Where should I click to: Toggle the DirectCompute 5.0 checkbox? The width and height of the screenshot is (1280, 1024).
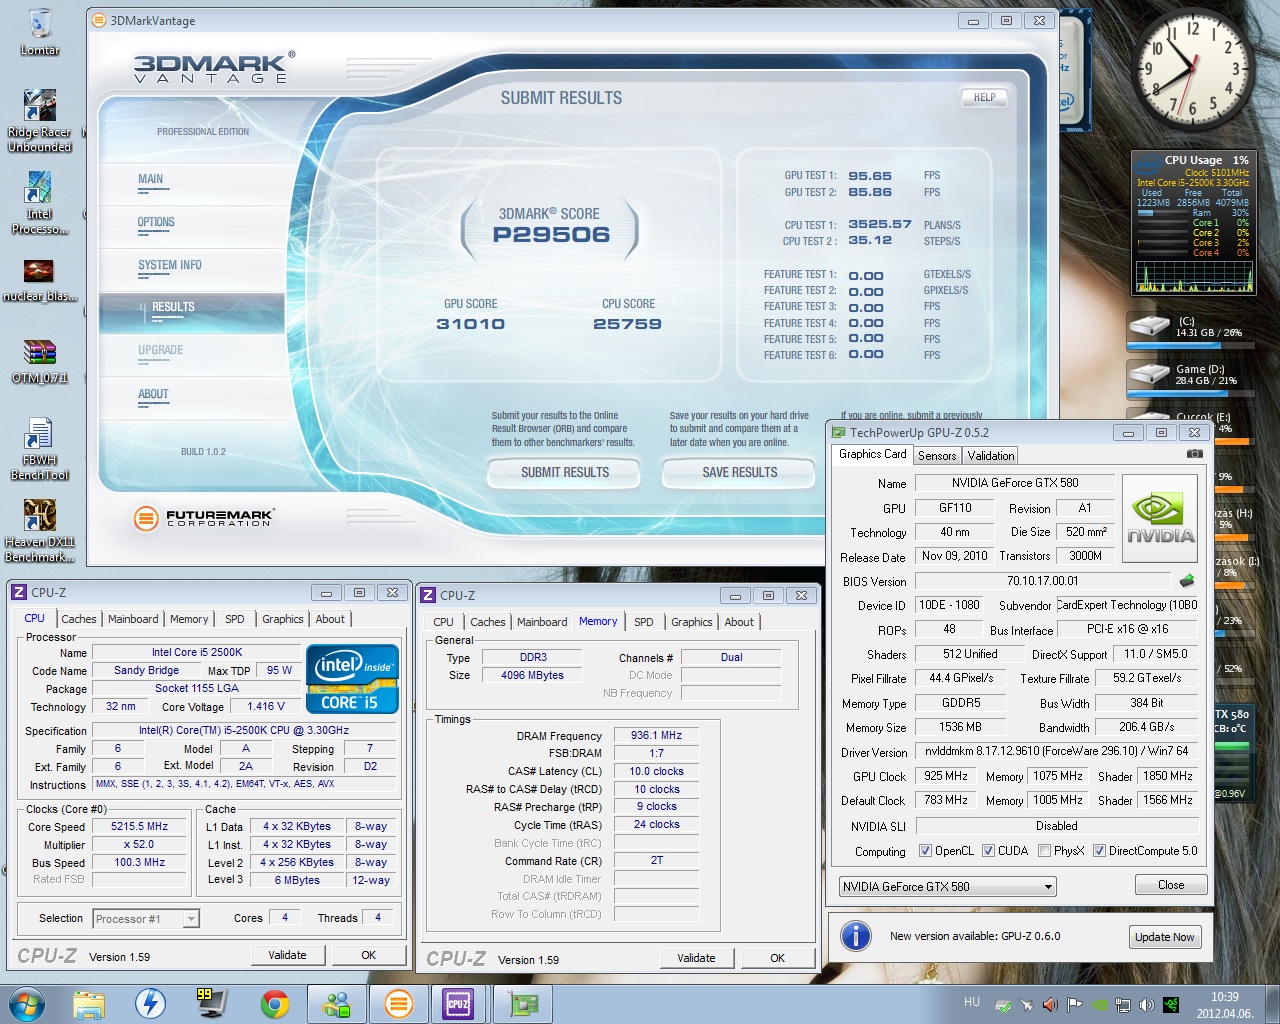coord(1099,851)
